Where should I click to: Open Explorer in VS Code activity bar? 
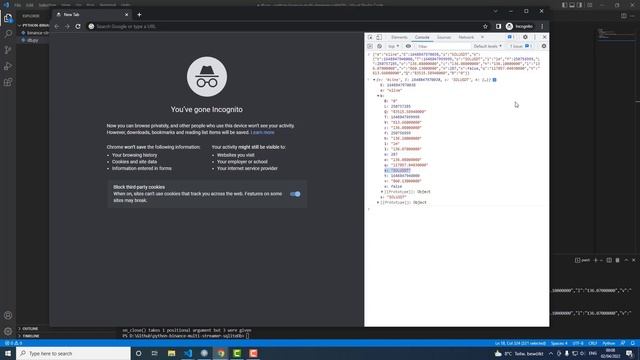point(8,18)
